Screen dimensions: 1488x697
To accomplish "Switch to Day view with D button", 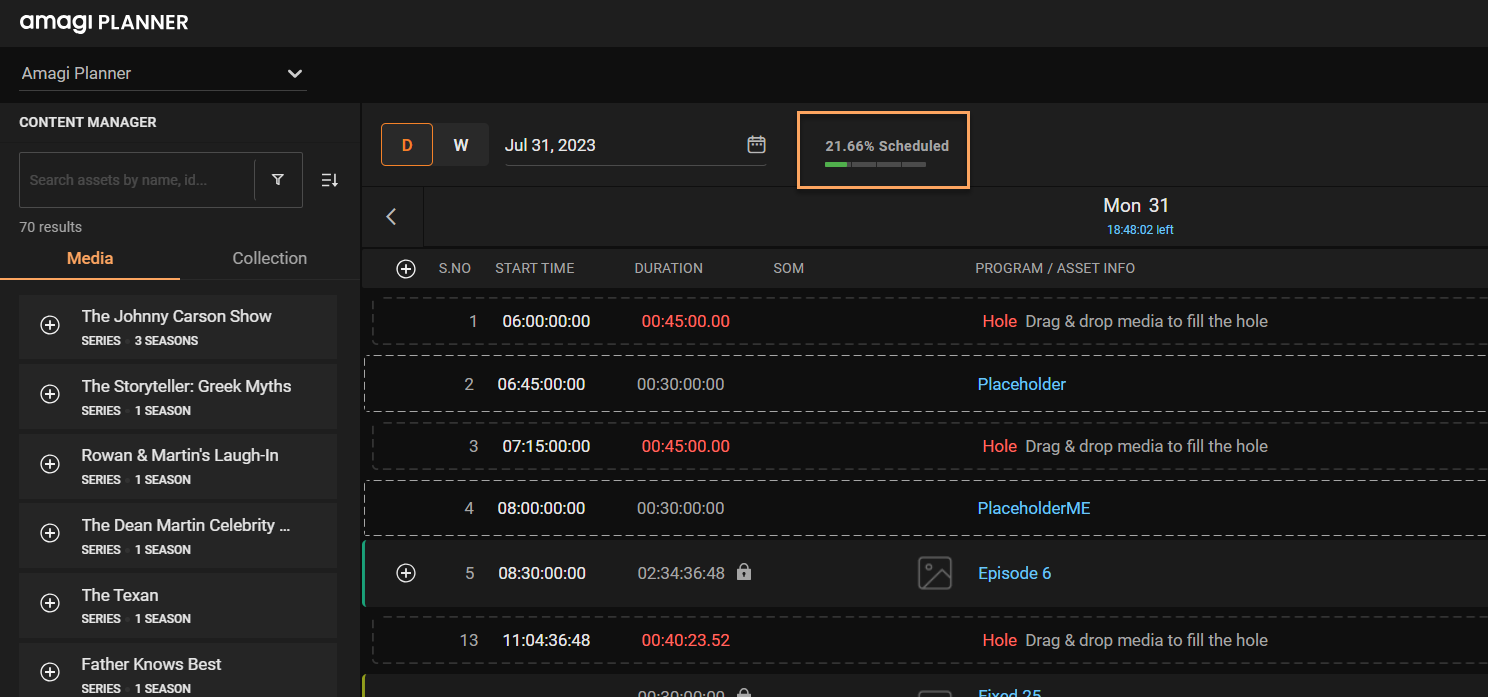I will [x=407, y=145].
